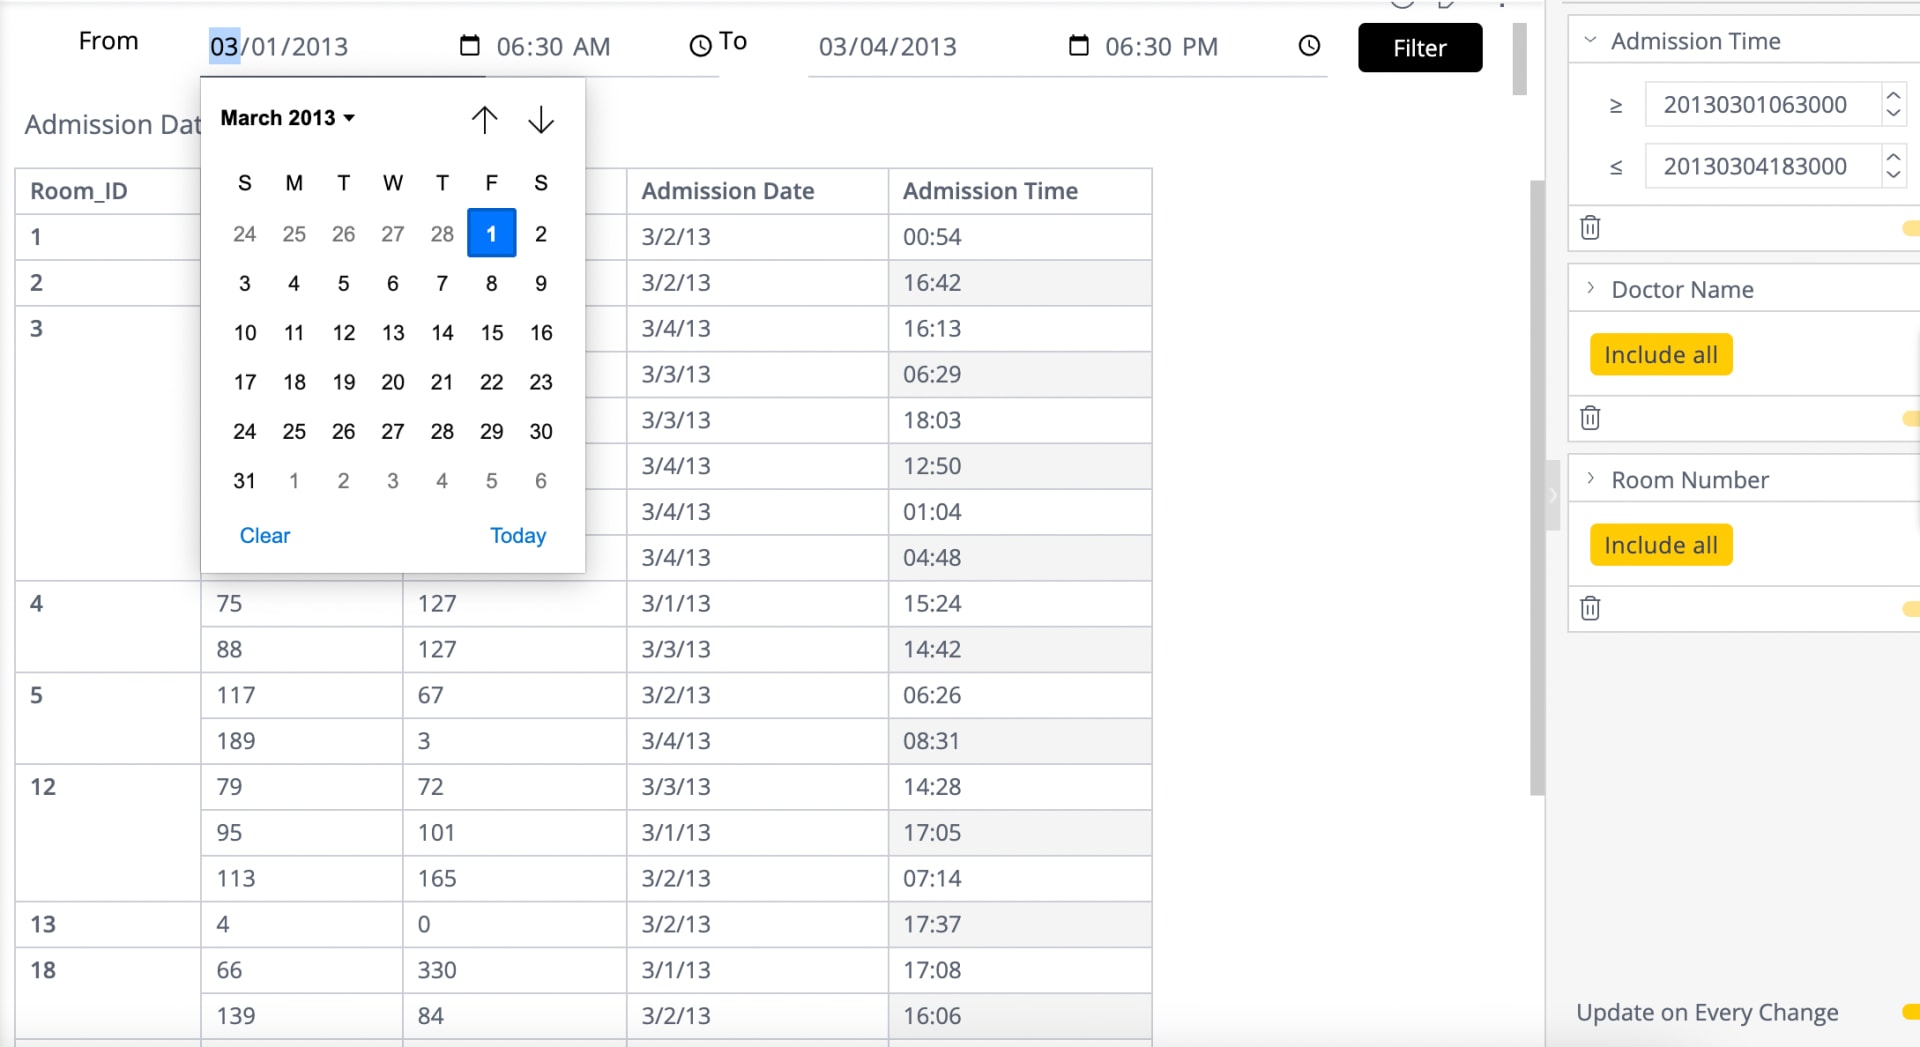Click the Room_ID column header
Viewport: 1920px width, 1047px height.
[x=108, y=191]
